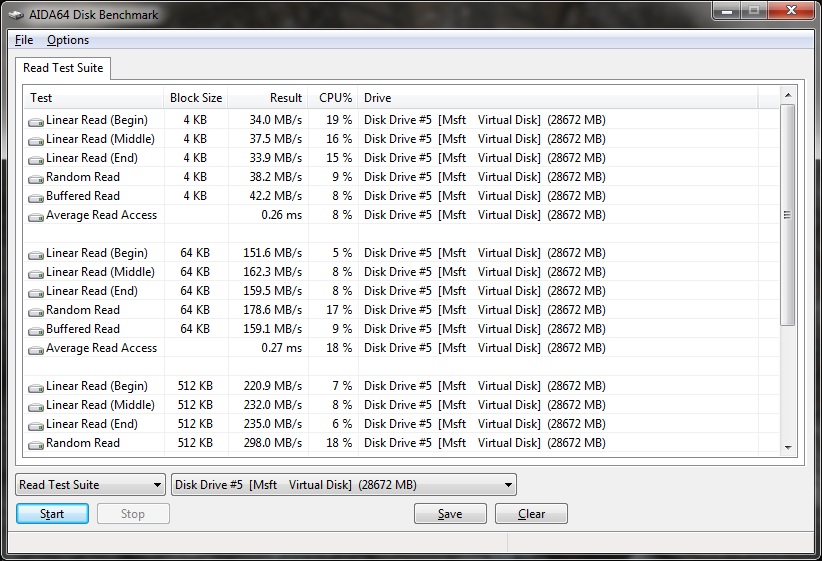The width and height of the screenshot is (822, 561).
Task: Sort by Test column header
Action: tap(94, 98)
